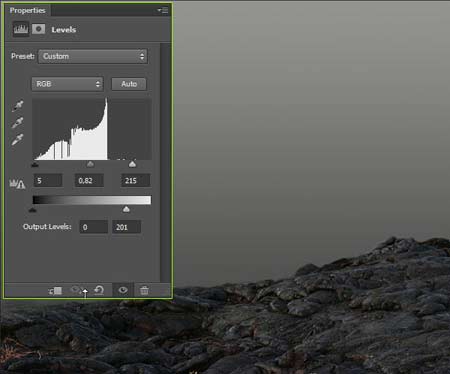This screenshot has height=374, width=450.
Task: Toggle layer visibility eye icon
Action: (x=123, y=290)
